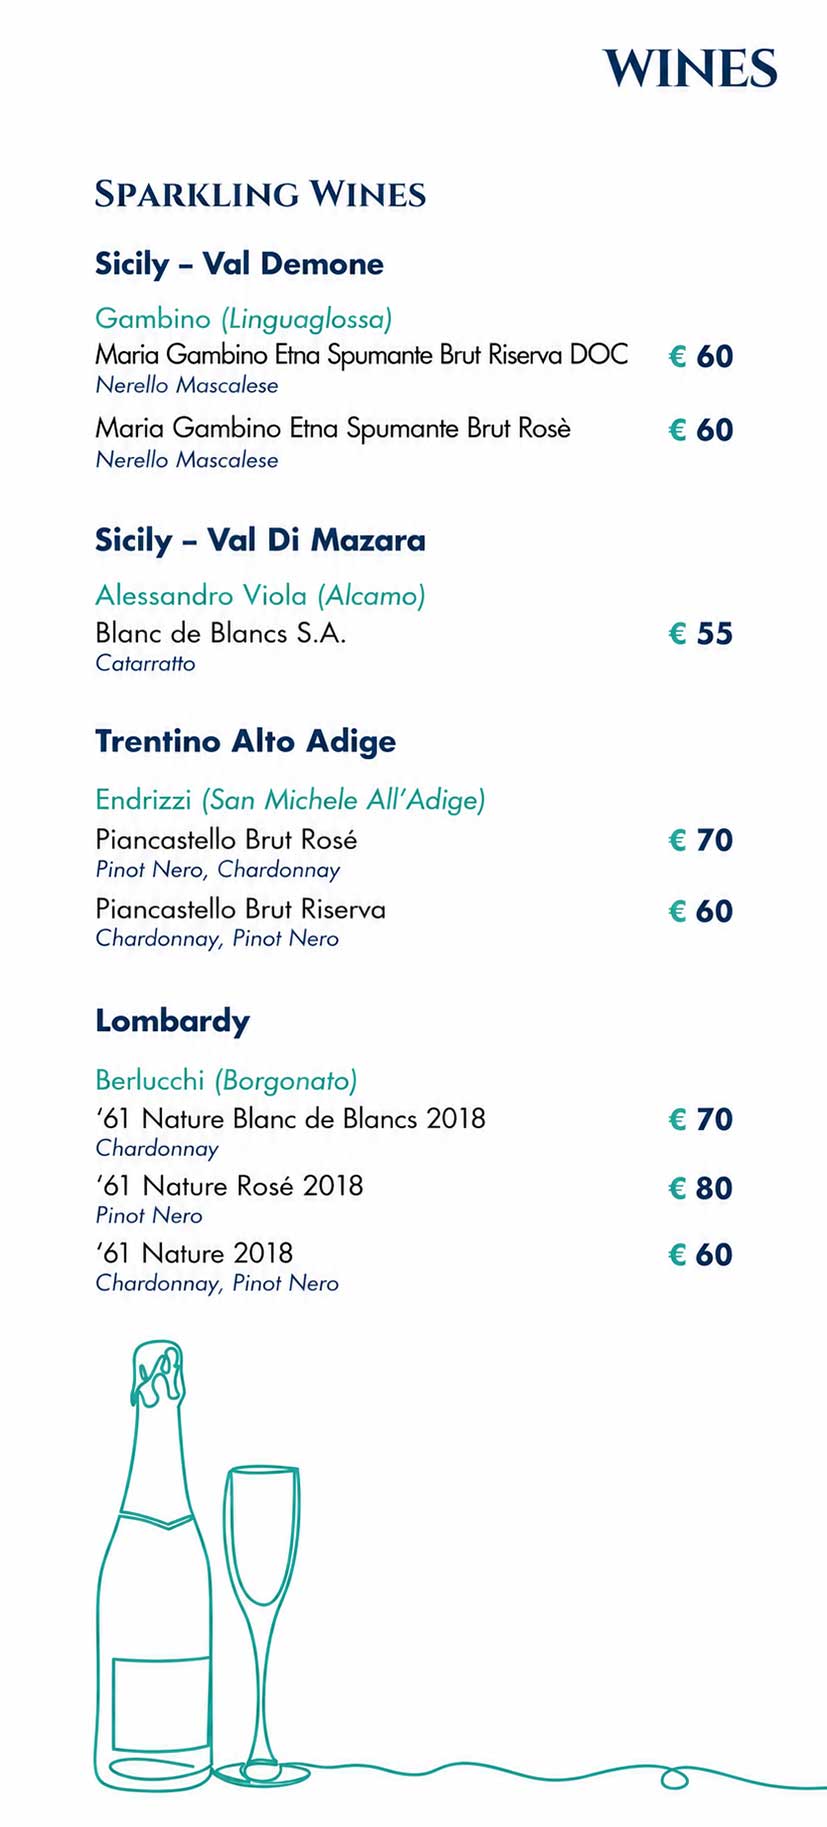Viewport: 827px width, 1827px height.
Task: Click the champagne bottle illustration
Action: 155,1565
